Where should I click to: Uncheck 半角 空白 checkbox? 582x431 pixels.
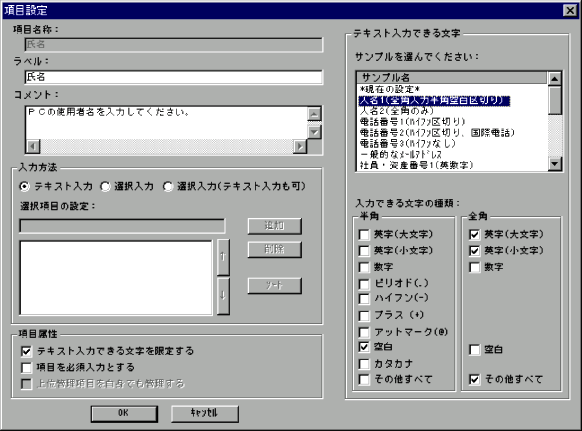364,347
